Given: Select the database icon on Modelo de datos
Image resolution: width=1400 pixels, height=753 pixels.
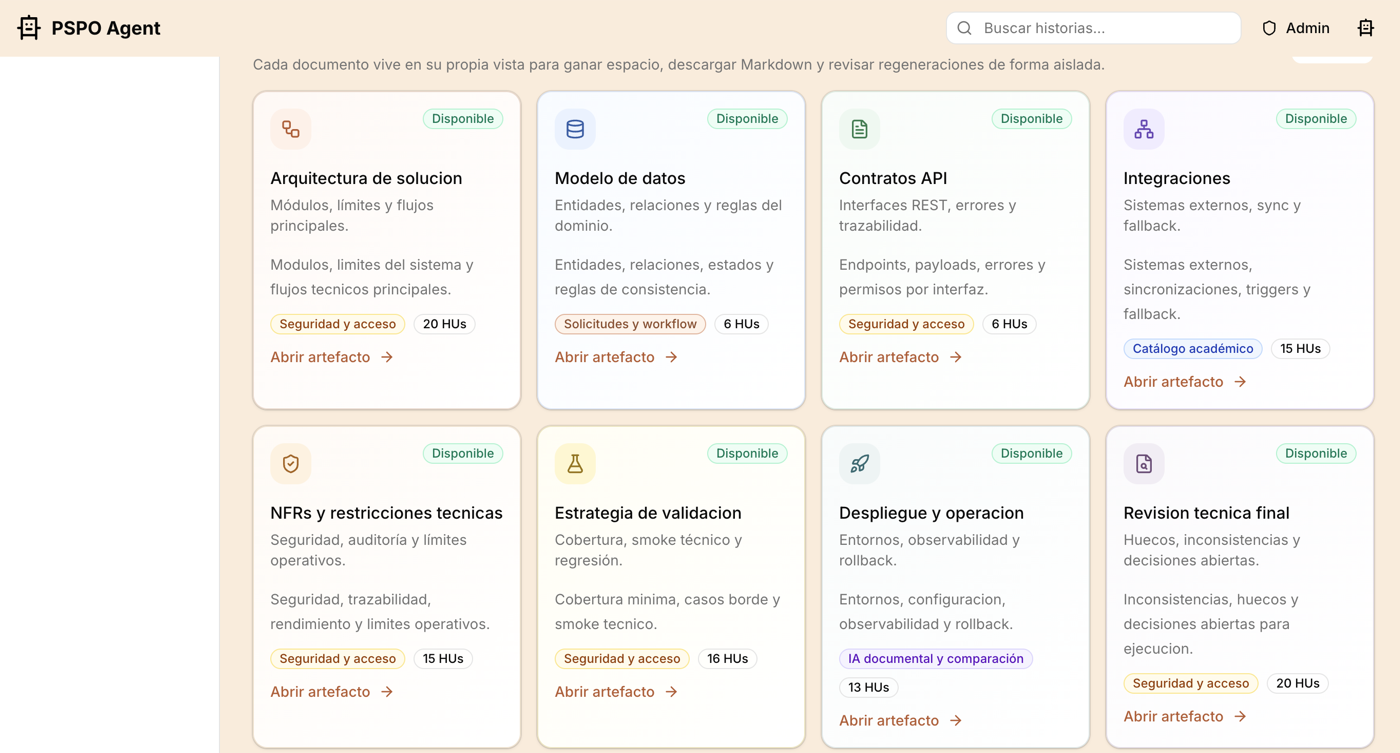Looking at the screenshot, I should (x=574, y=129).
